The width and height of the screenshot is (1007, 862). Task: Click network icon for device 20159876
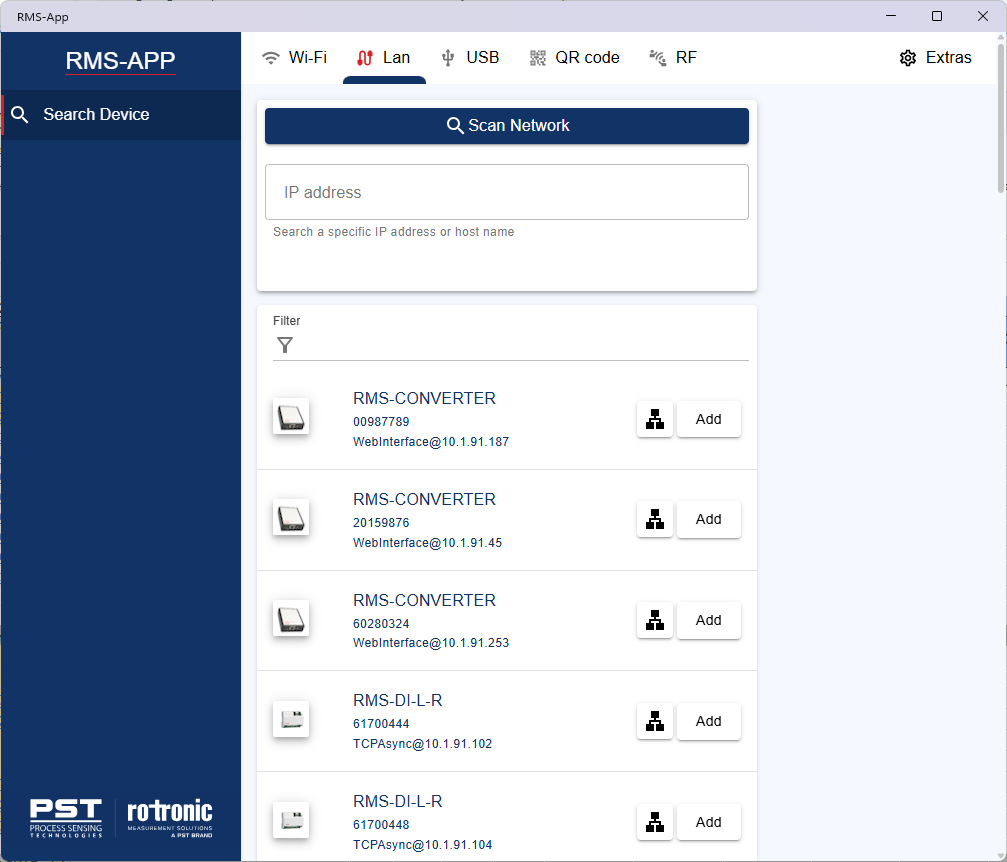click(654, 520)
